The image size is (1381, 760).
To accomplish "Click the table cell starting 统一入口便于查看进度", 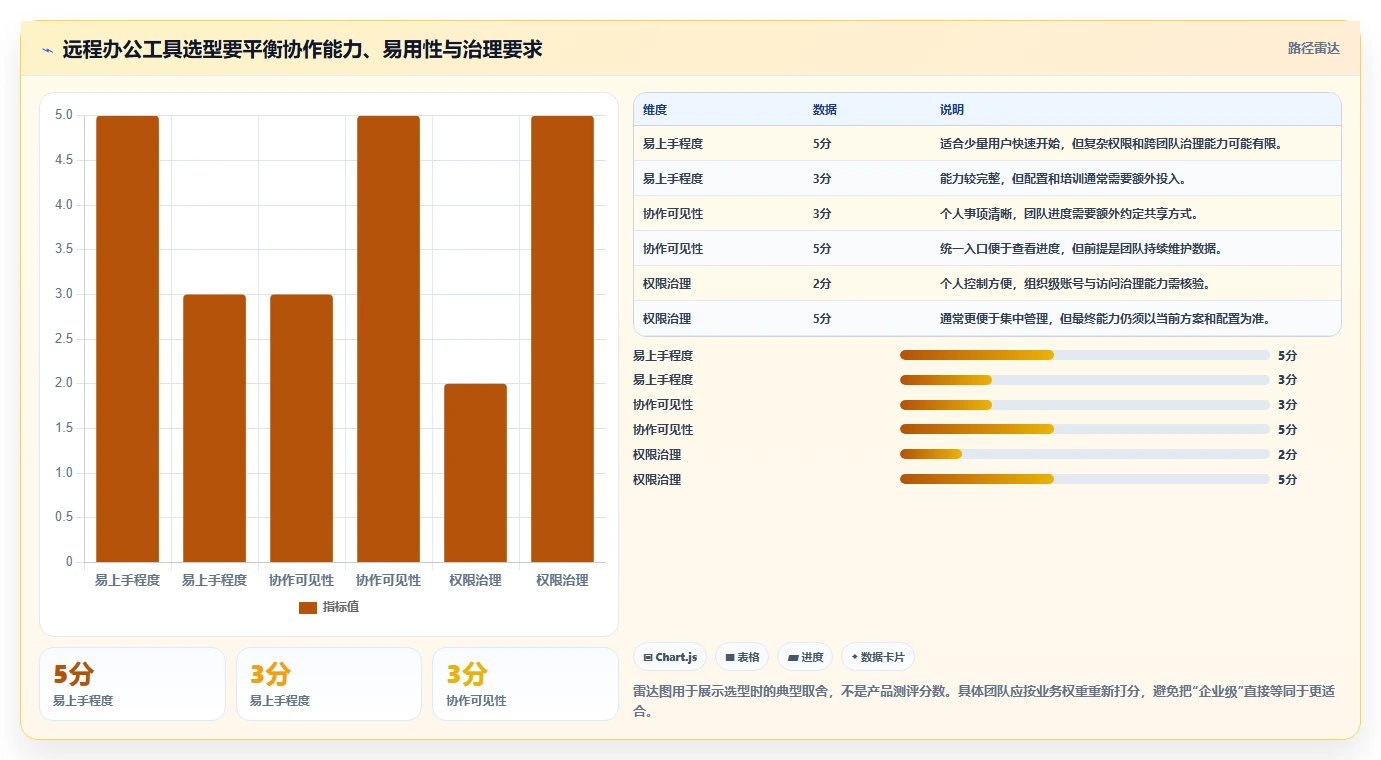I will 1135,249.
